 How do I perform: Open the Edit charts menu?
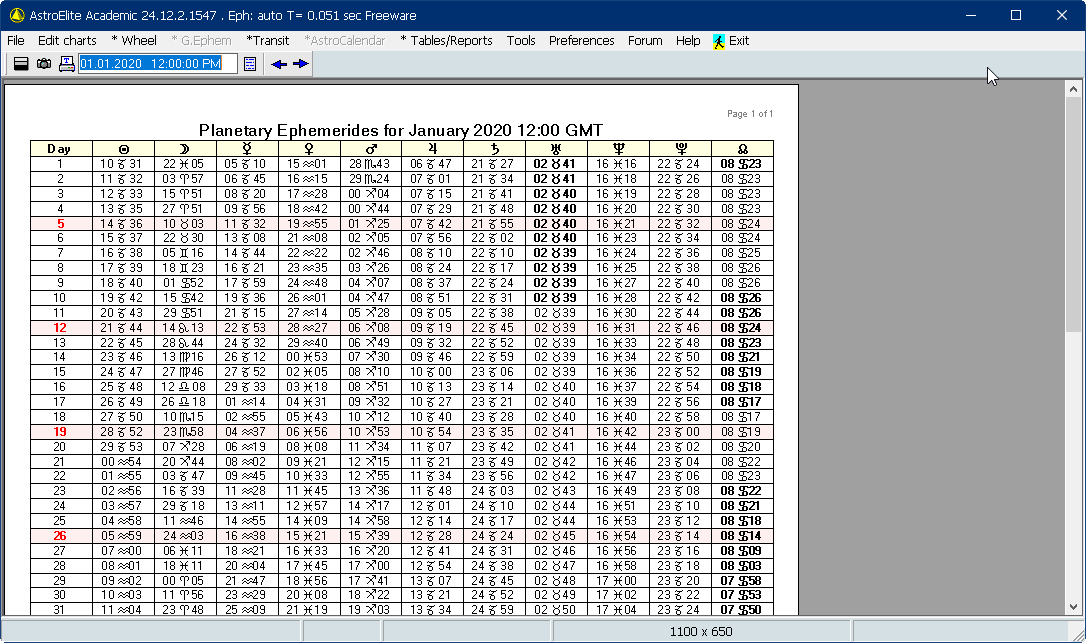pos(67,41)
